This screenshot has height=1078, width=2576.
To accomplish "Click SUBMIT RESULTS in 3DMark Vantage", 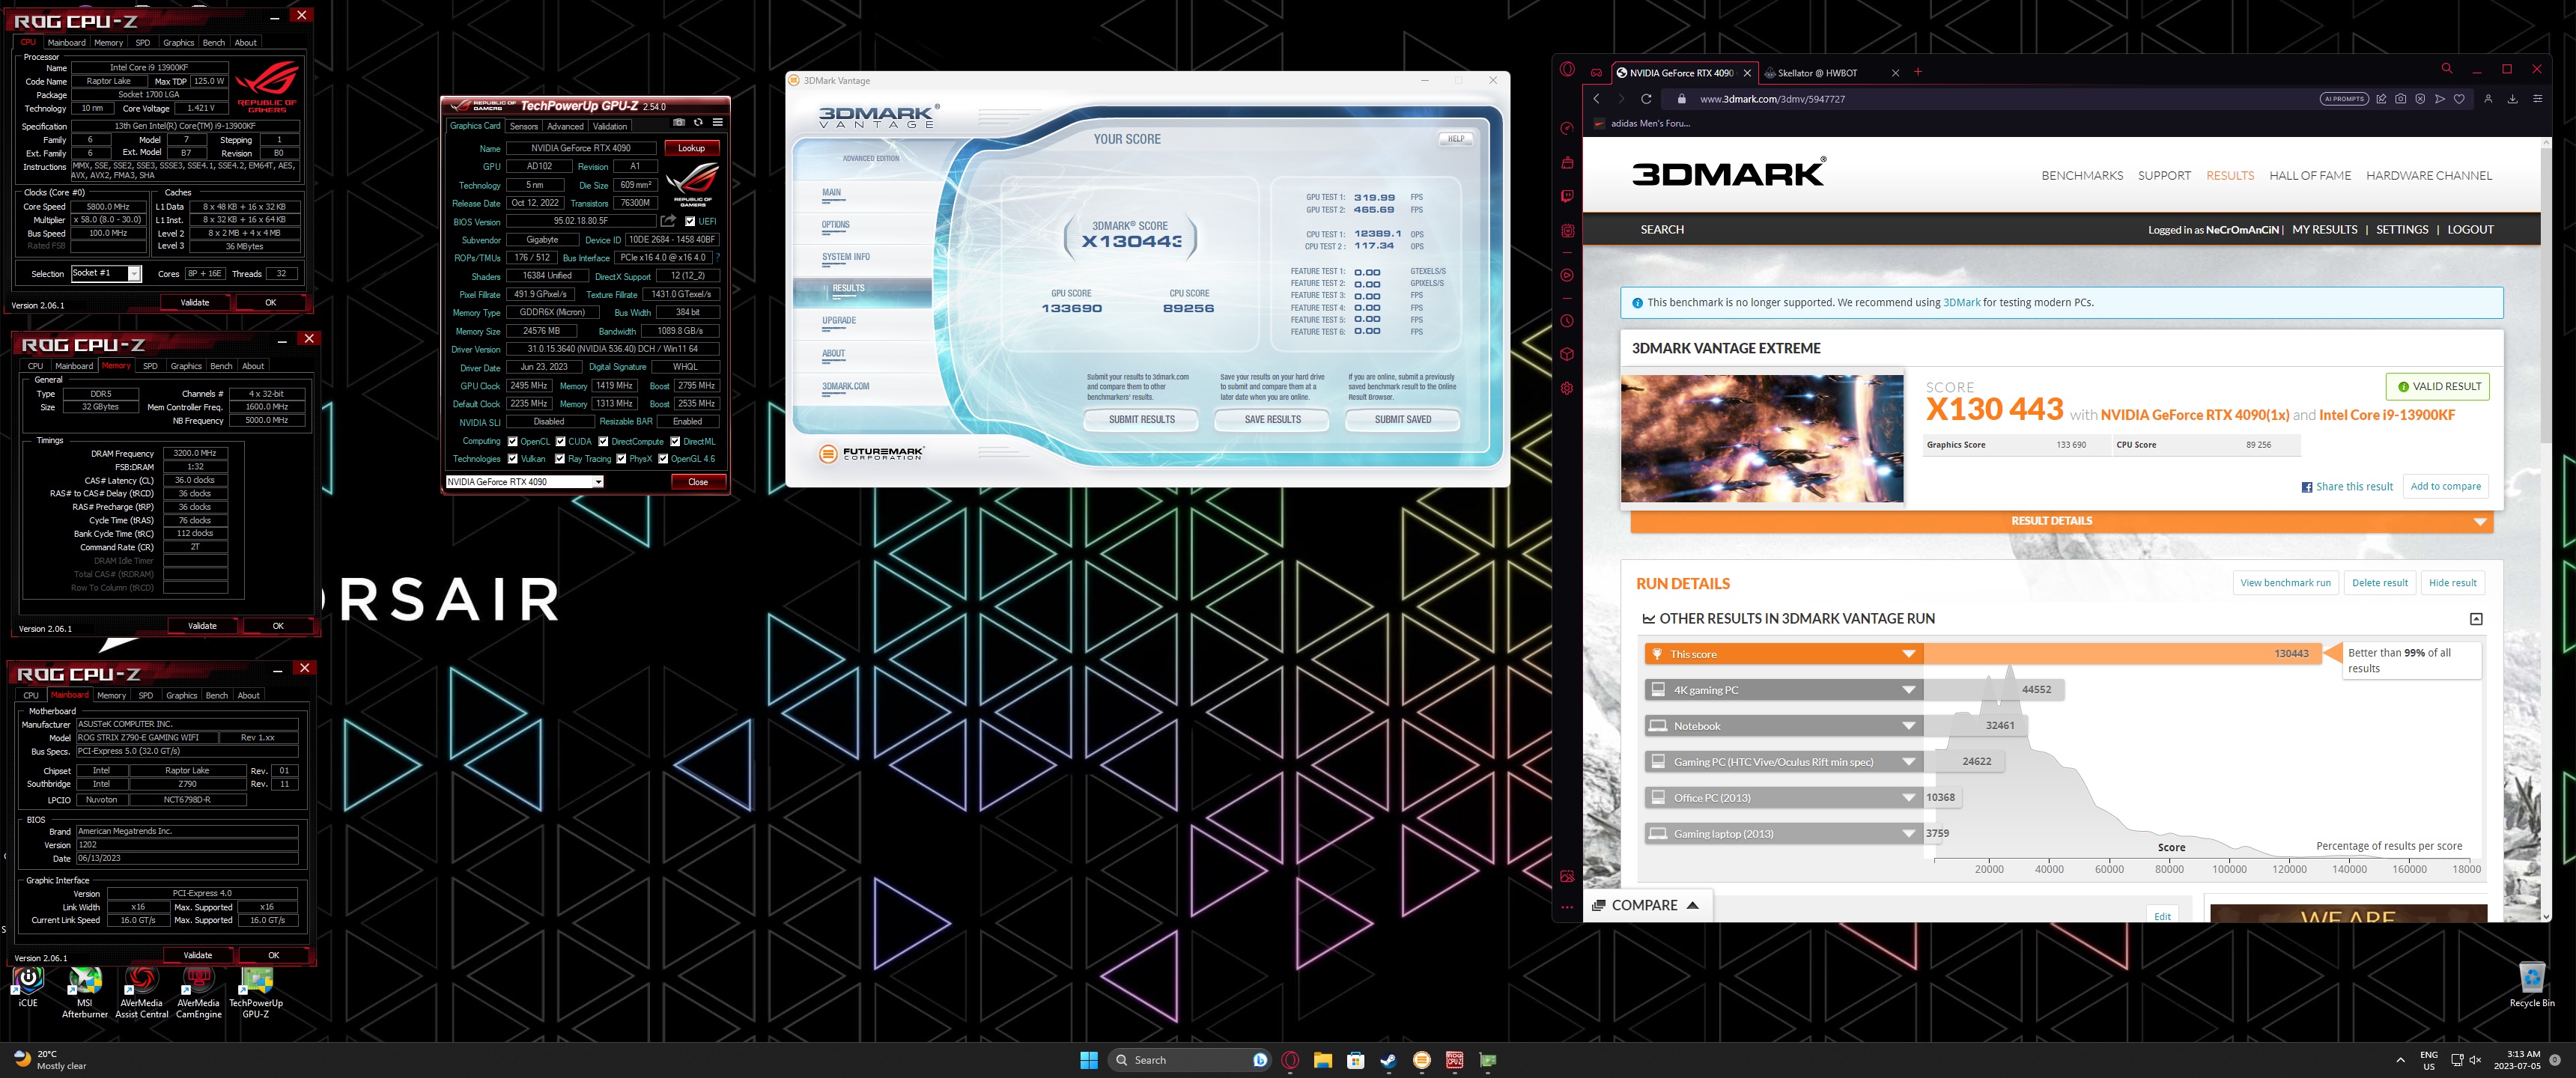I will pyautogui.click(x=1141, y=420).
